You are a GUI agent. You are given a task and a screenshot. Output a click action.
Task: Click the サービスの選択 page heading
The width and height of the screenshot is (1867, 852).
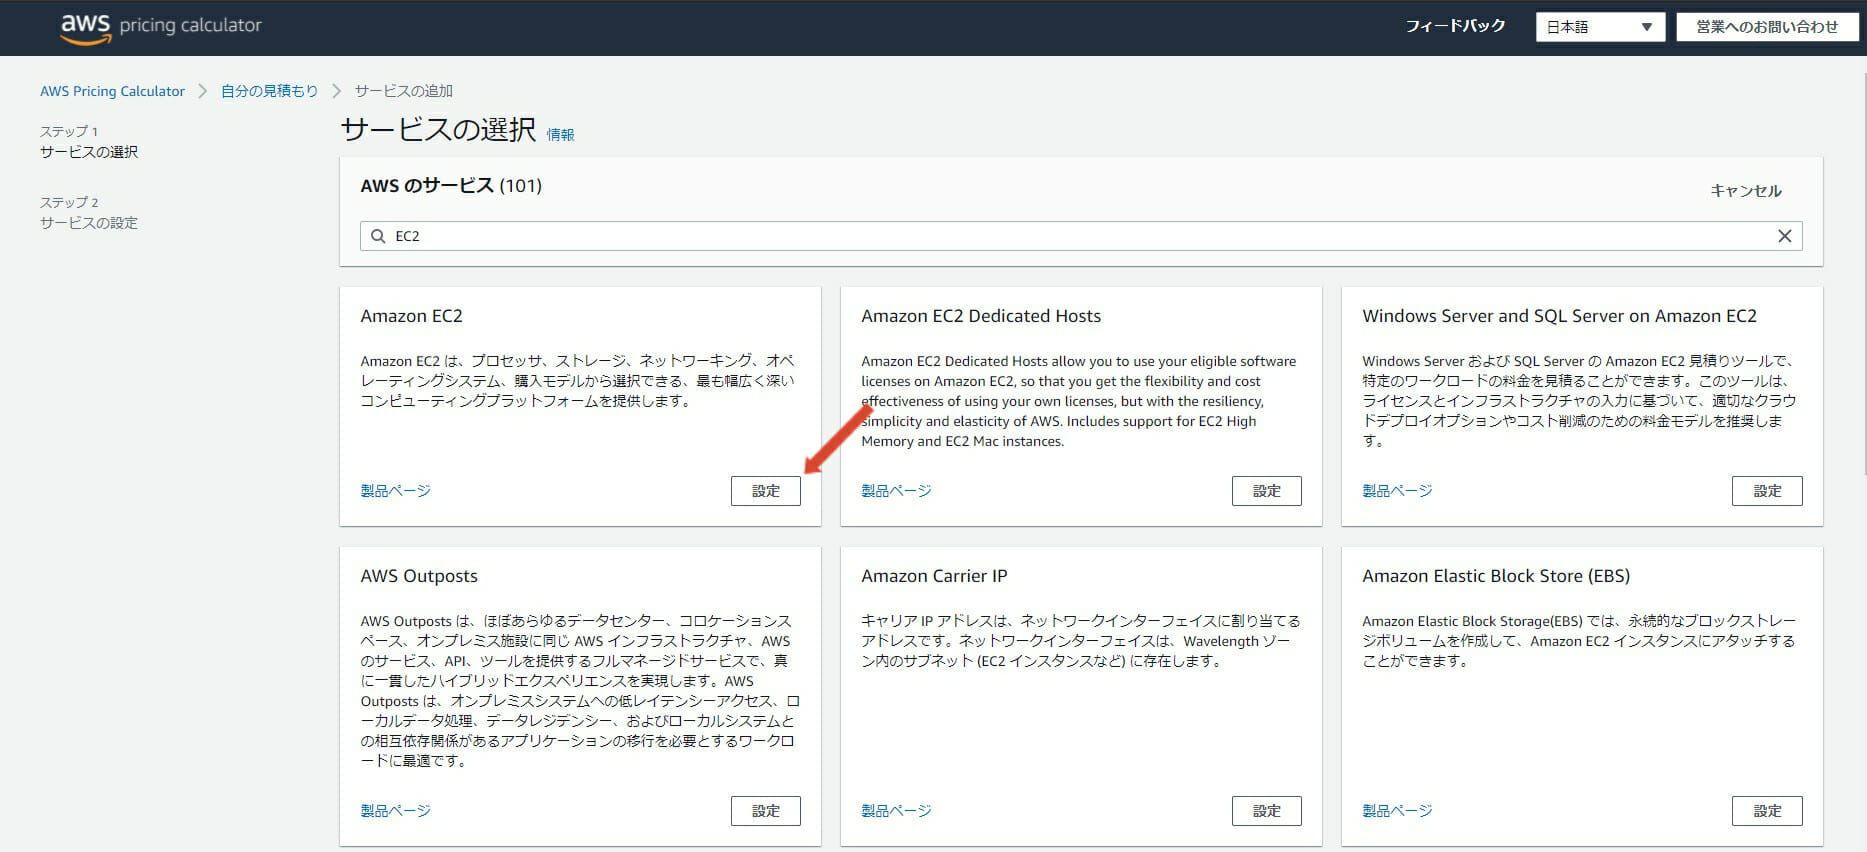(x=438, y=129)
